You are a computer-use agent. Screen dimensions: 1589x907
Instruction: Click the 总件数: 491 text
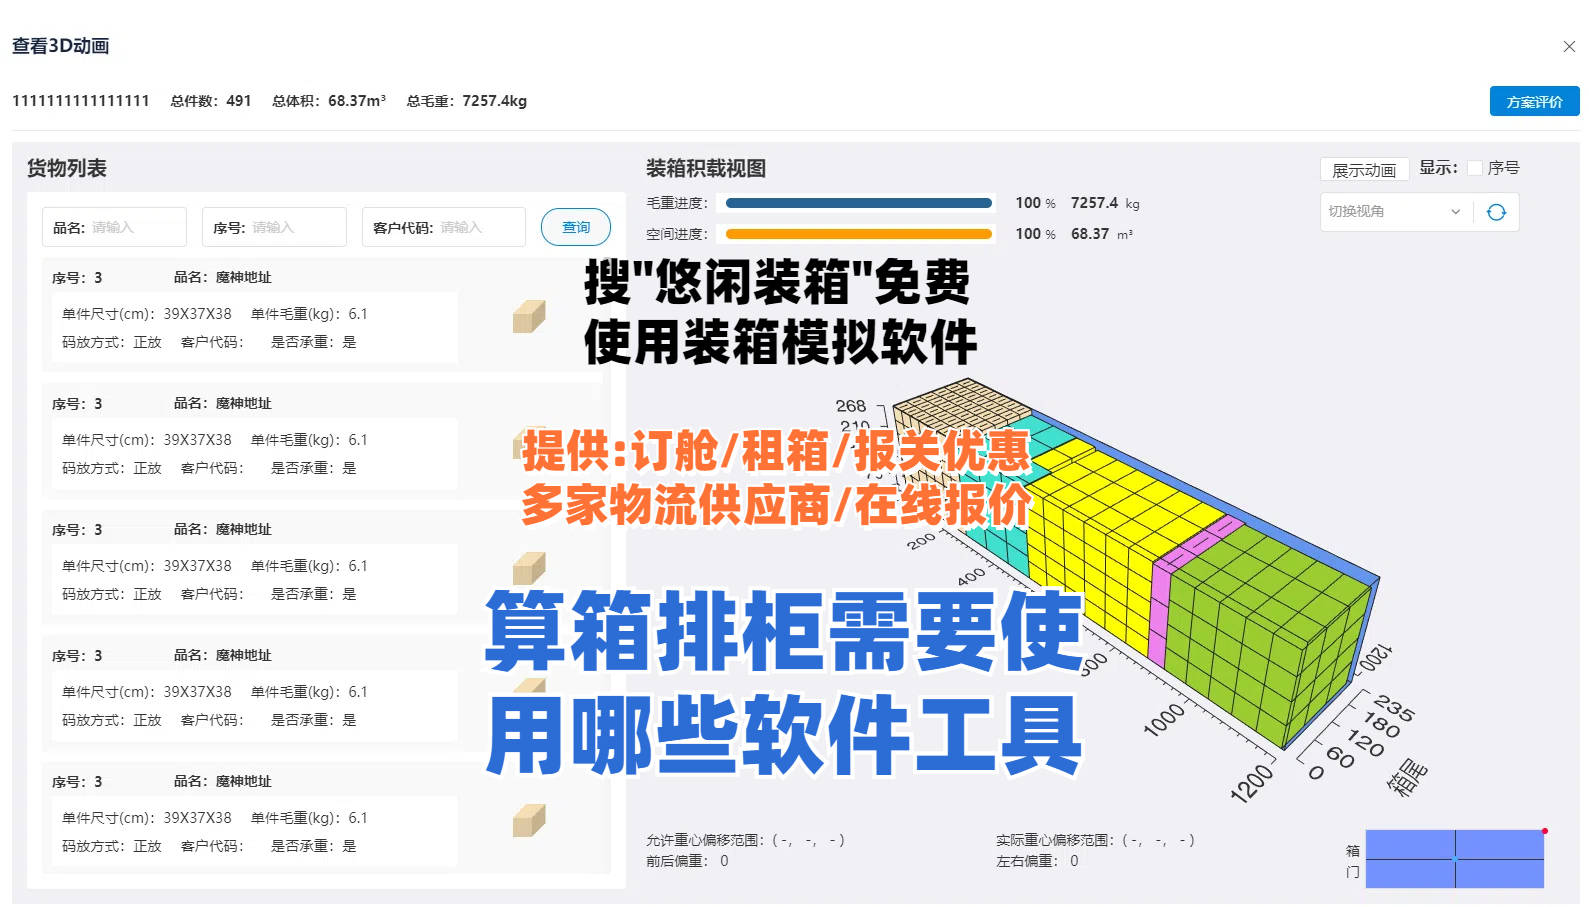pyautogui.click(x=211, y=101)
